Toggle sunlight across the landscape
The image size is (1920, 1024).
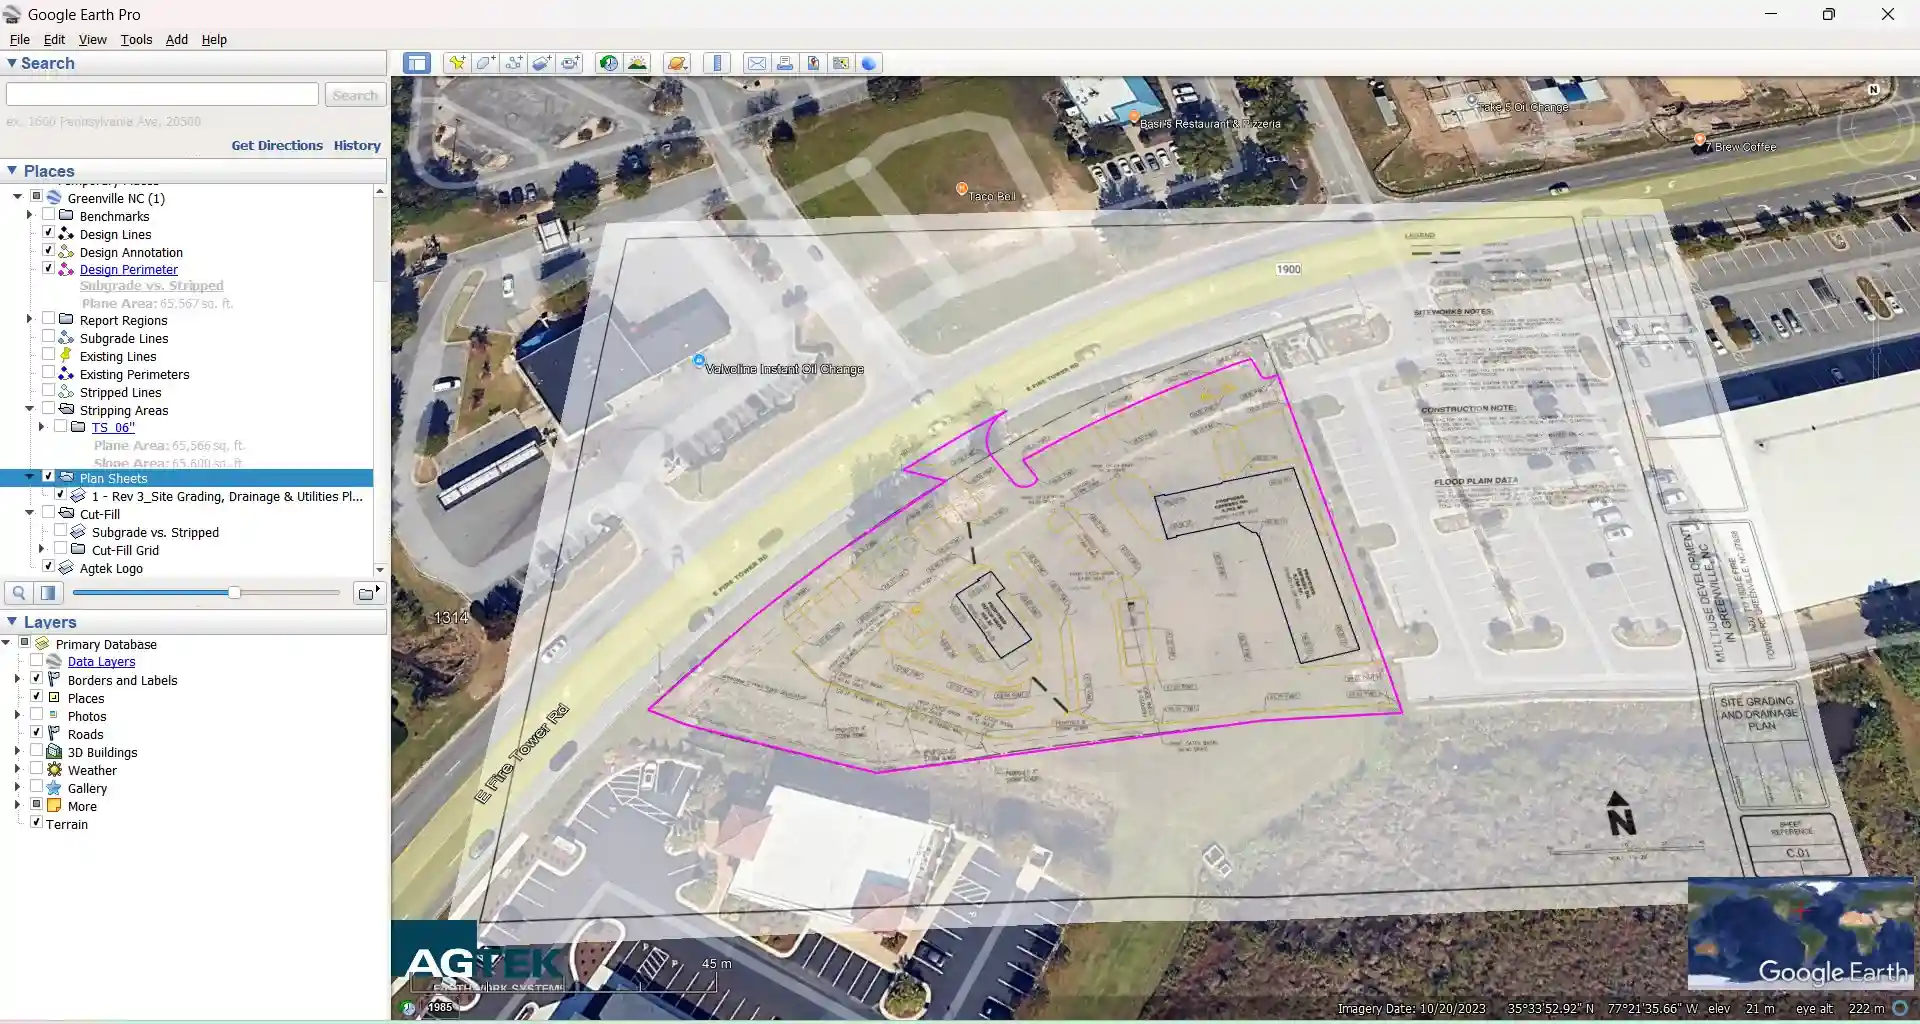pos(637,63)
